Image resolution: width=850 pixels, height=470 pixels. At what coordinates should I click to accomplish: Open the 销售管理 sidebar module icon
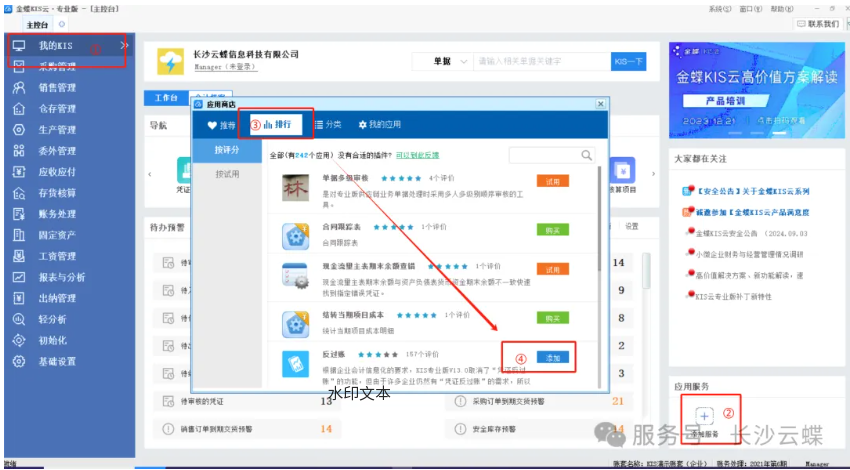point(18,88)
